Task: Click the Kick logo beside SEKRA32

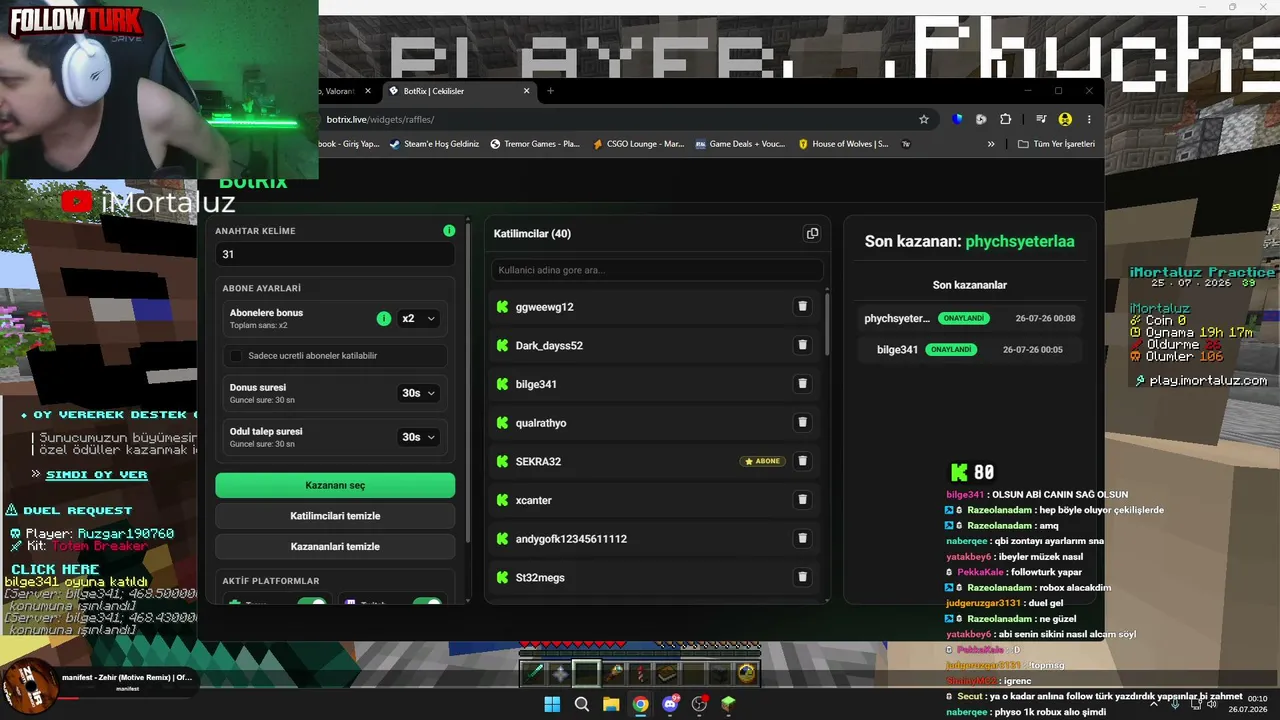Action: point(503,461)
